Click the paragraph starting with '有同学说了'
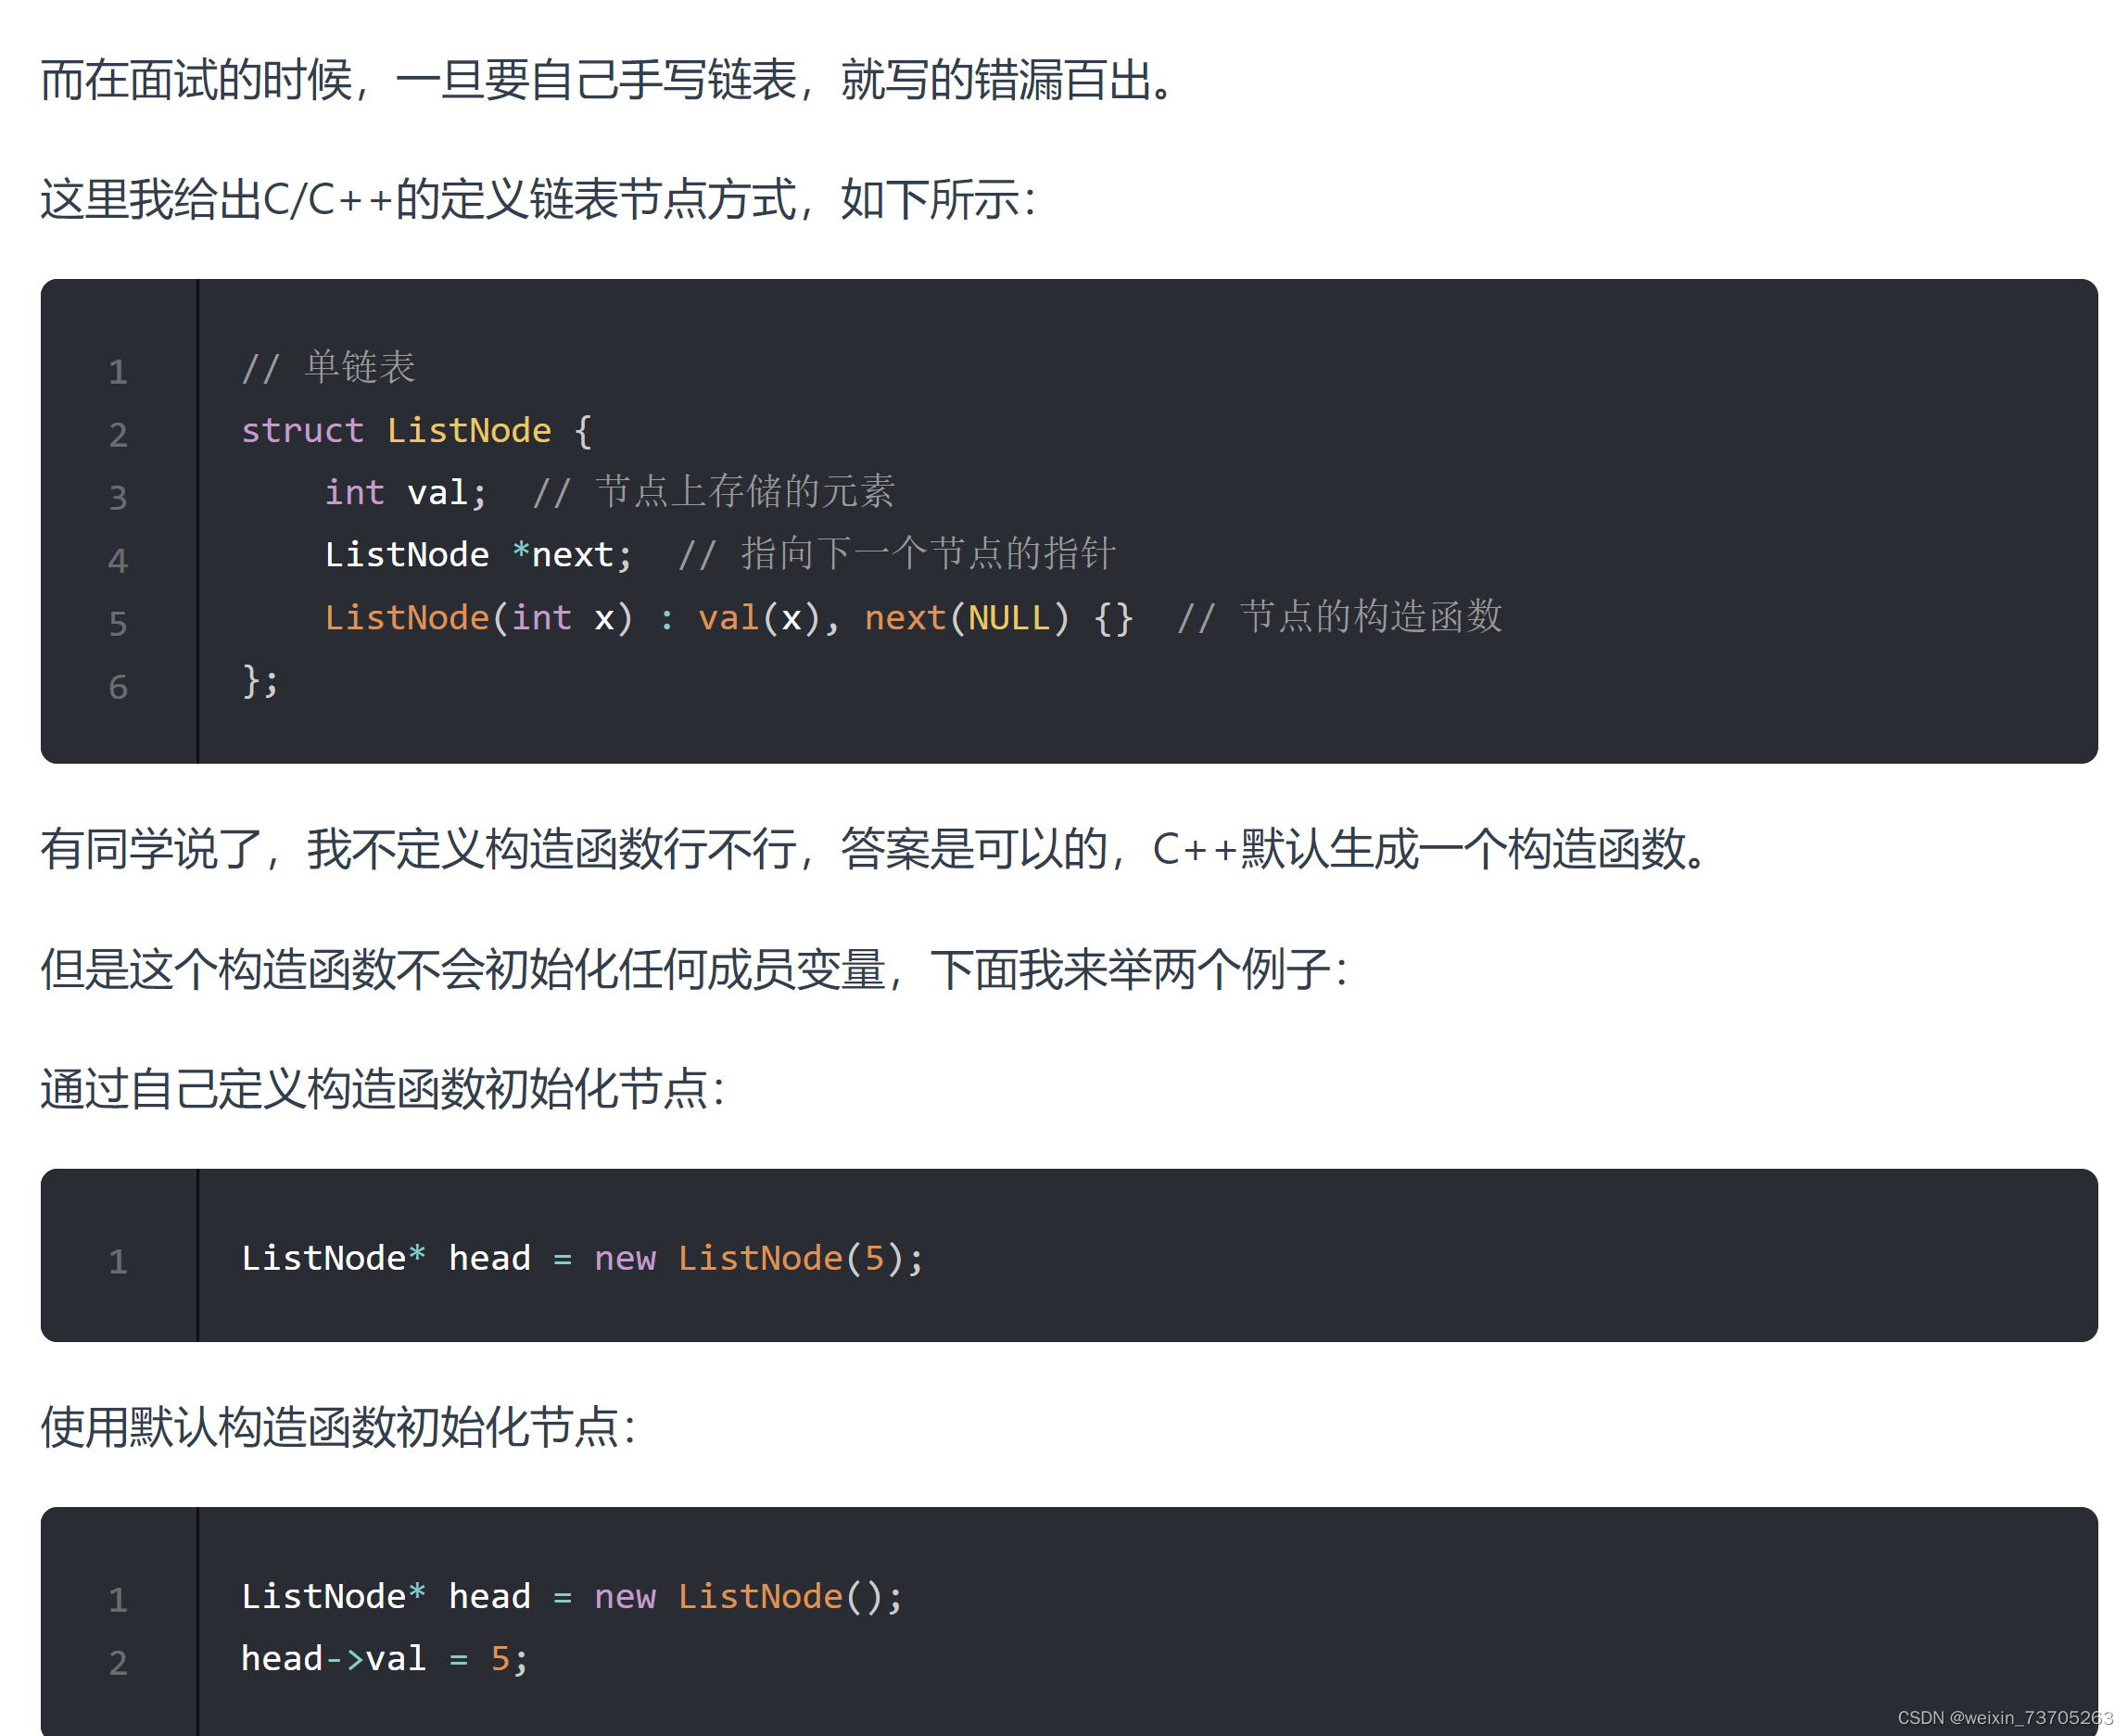 click(x=876, y=849)
